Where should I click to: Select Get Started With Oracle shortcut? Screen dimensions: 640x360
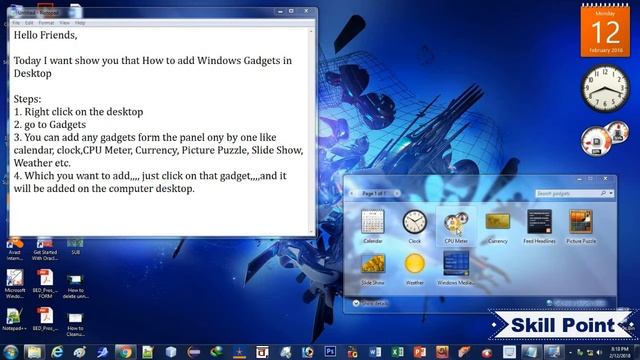[x=45, y=250]
